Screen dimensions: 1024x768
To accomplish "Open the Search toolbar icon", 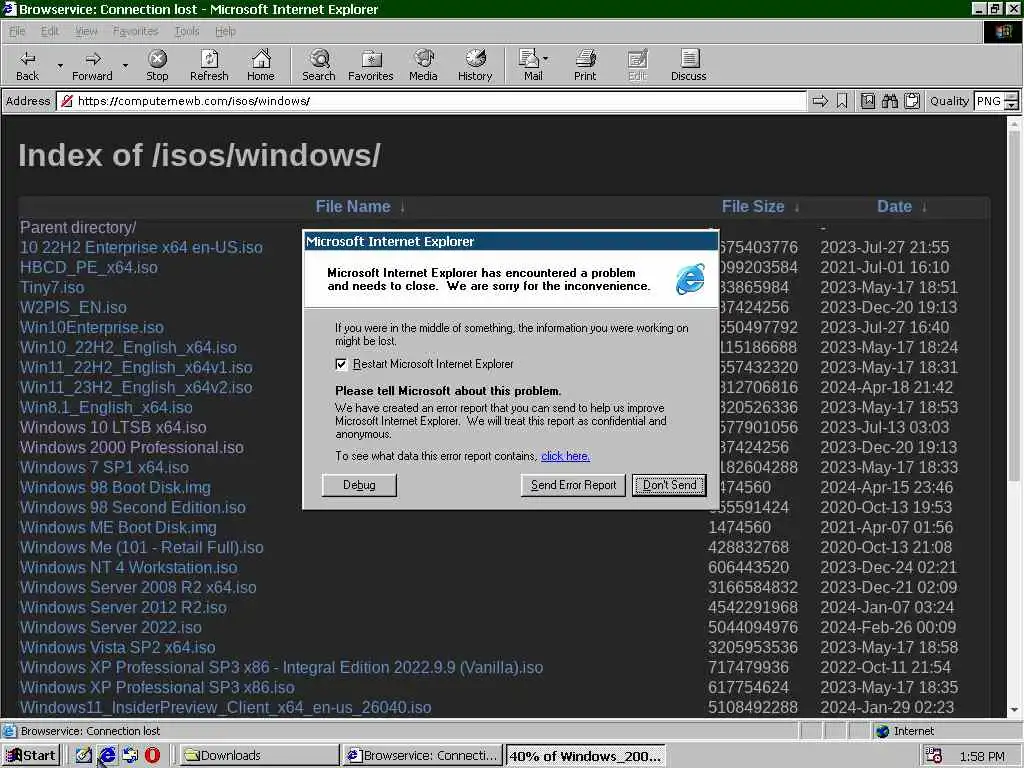I will pyautogui.click(x=319, y=65).
